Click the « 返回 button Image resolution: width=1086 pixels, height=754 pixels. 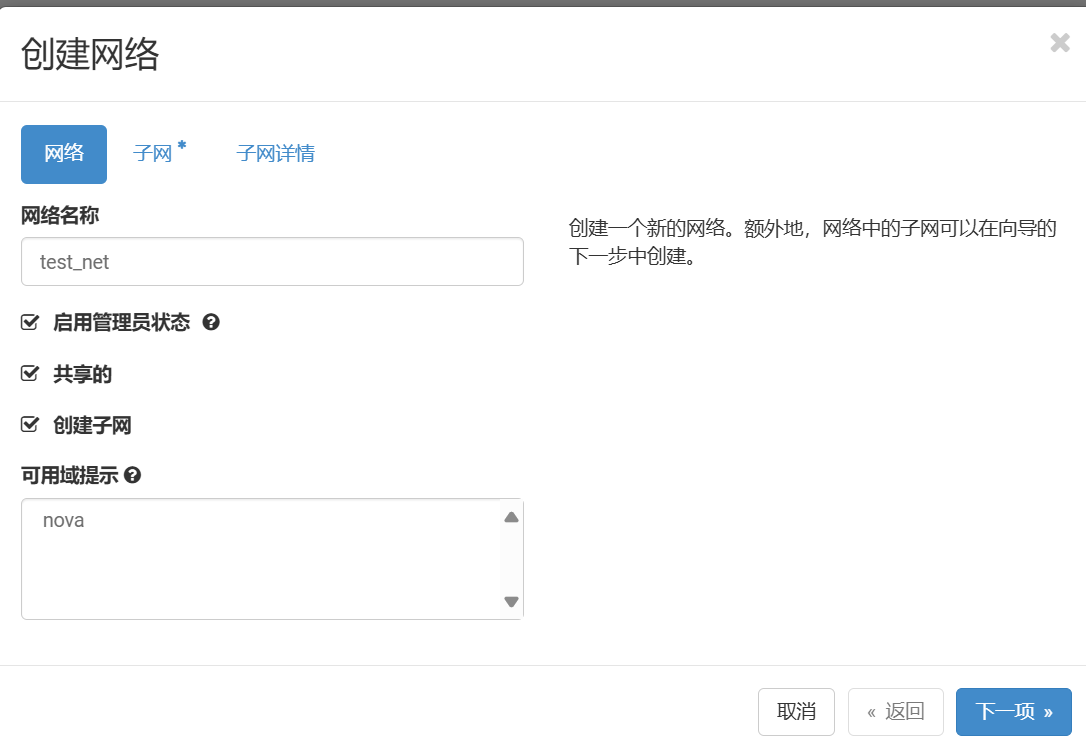point(895,712)
